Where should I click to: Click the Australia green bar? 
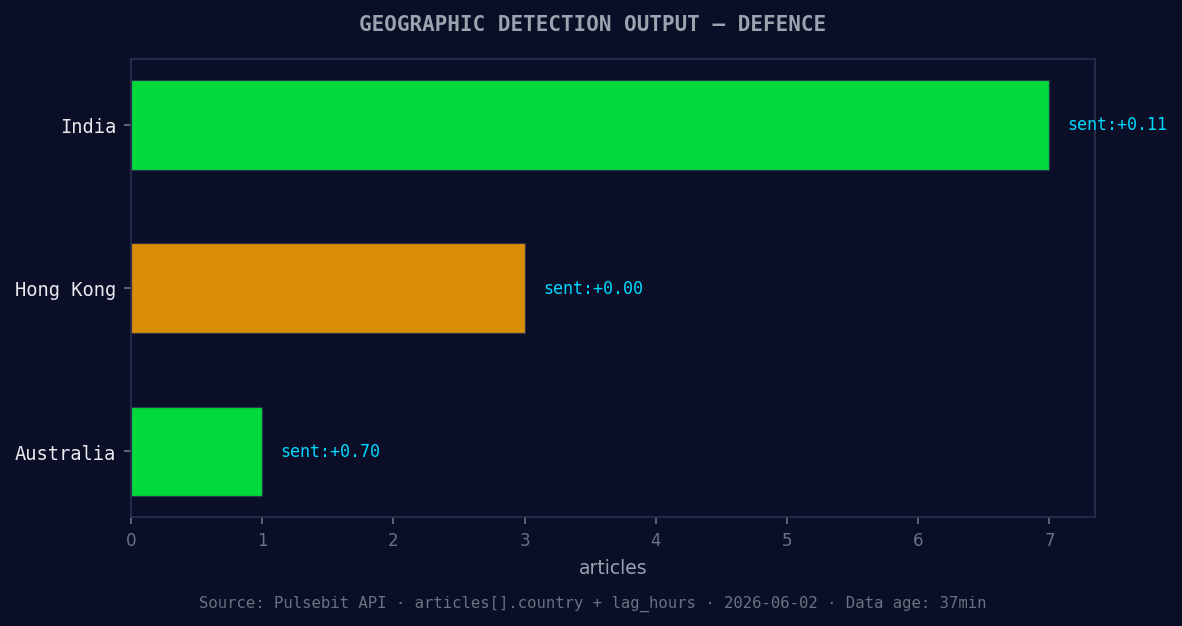click(197, 452)
